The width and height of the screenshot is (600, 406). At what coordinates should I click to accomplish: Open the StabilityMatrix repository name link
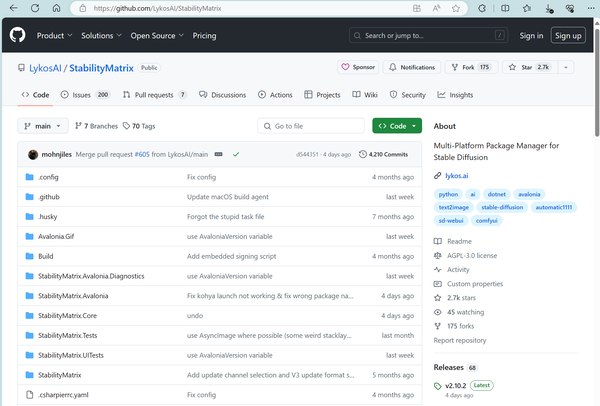click(101, 68)
